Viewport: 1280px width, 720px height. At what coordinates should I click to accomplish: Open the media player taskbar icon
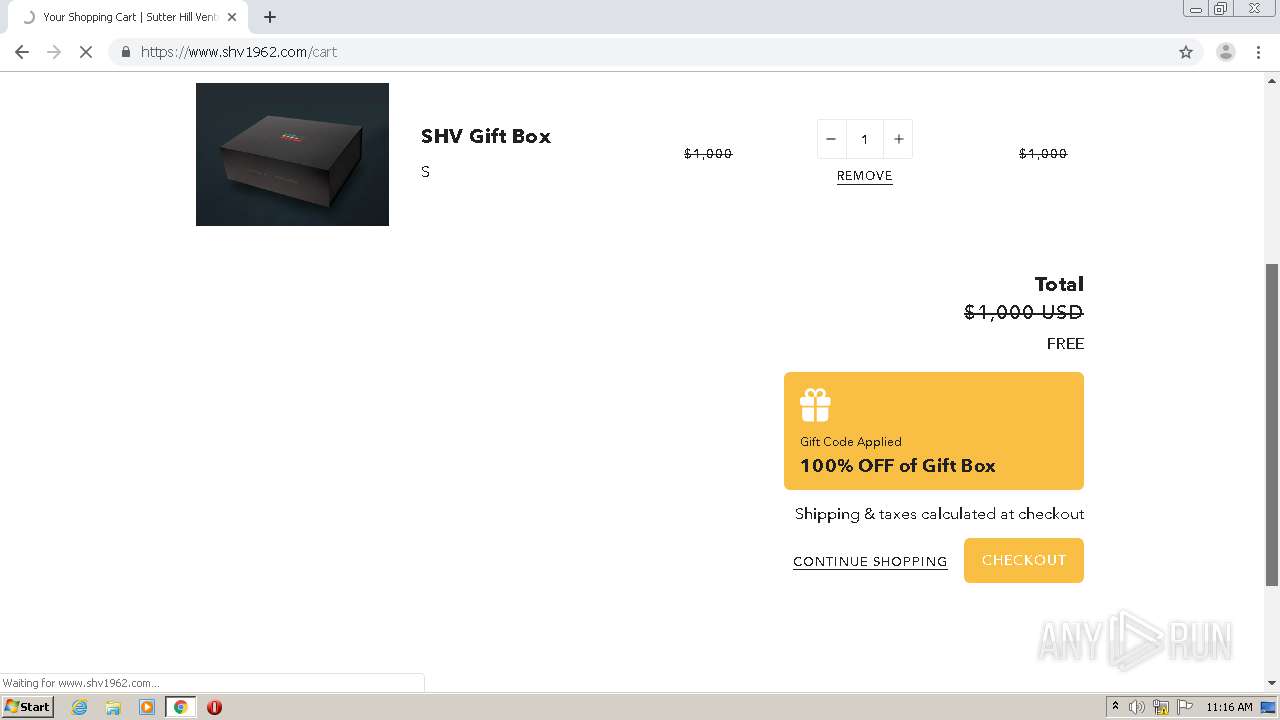(147, 707)
